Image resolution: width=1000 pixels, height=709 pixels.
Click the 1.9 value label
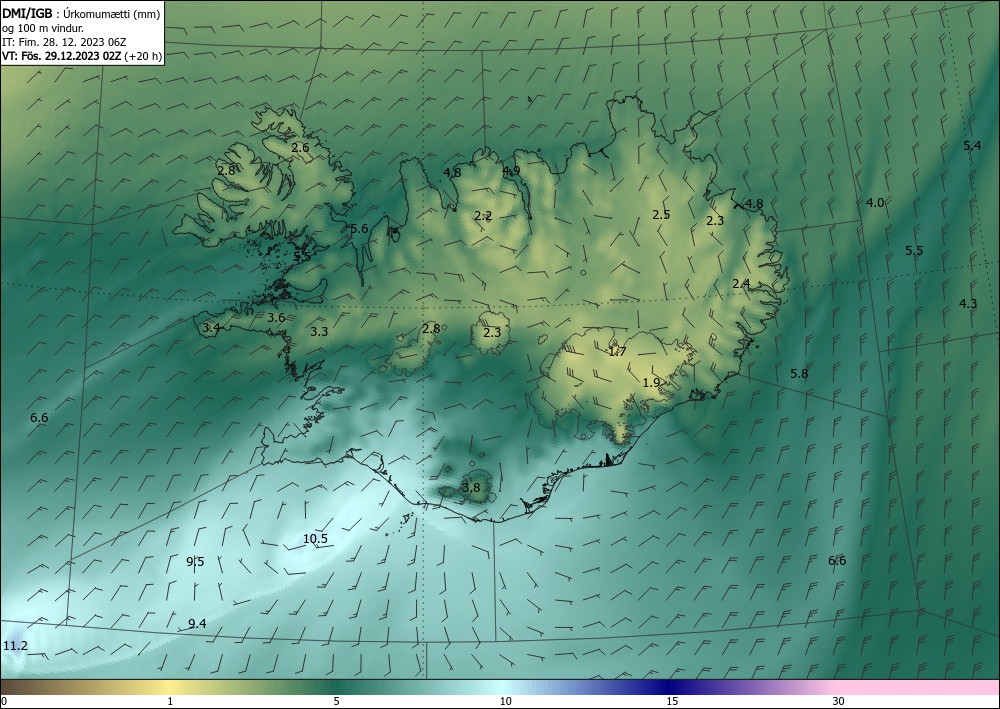pos(651,383)
